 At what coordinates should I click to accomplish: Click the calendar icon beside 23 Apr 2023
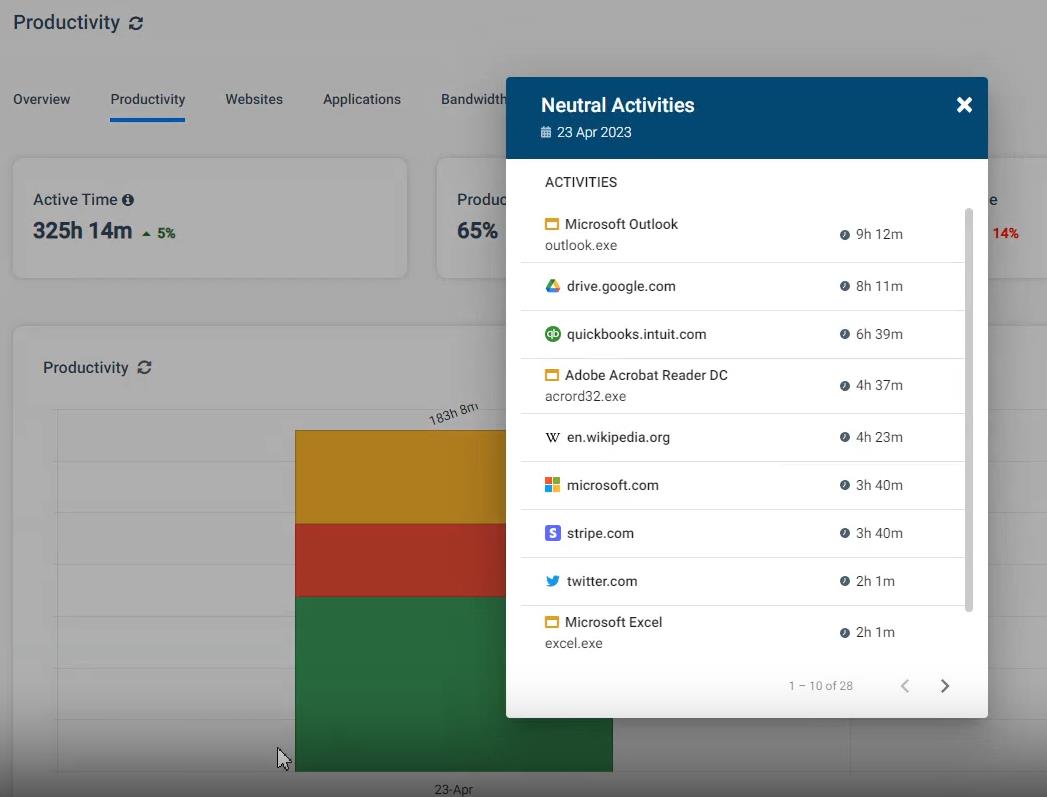pyautogui.click(x=546, y=132)
